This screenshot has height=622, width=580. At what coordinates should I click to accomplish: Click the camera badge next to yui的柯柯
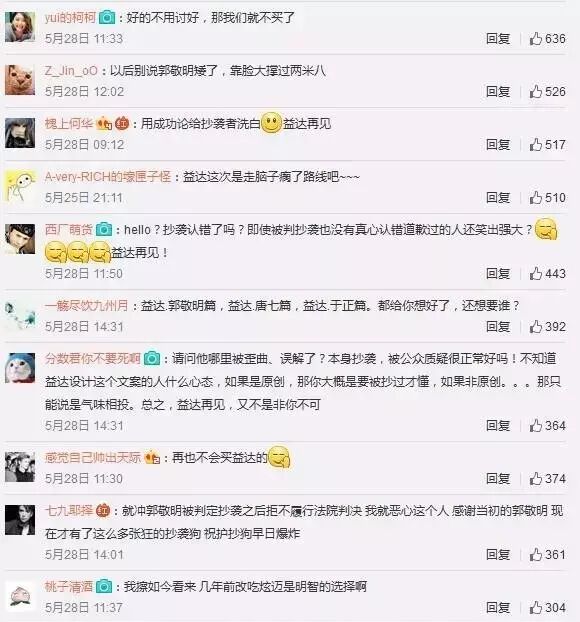(107, 17)
